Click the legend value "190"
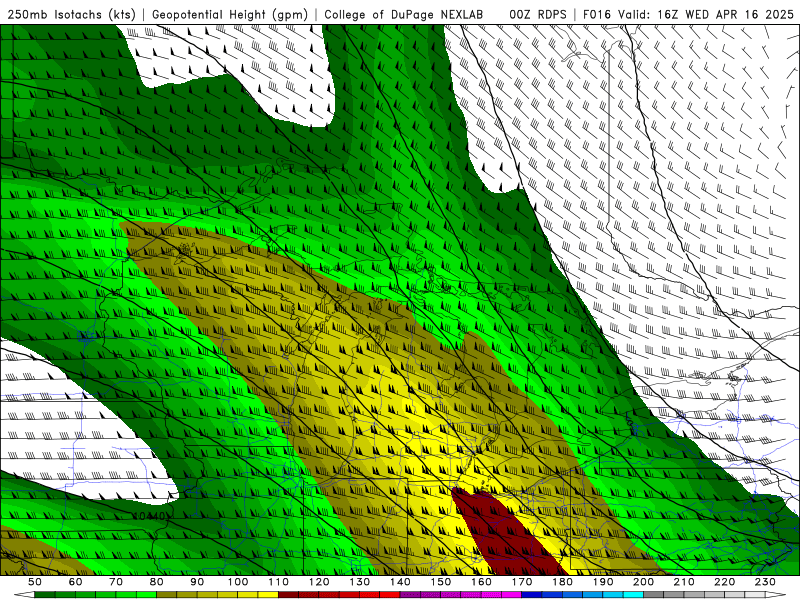Screen dimensions: 800x600 (x=603, y=582)
